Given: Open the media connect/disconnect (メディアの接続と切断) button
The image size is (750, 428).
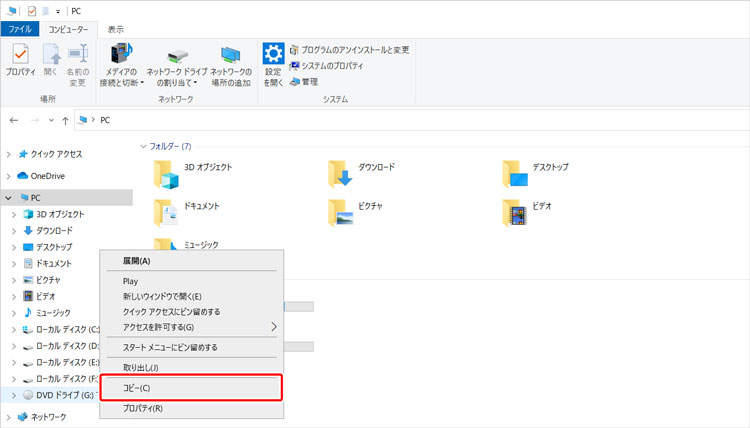Looking at the screenshot, I should coord(121,65).
